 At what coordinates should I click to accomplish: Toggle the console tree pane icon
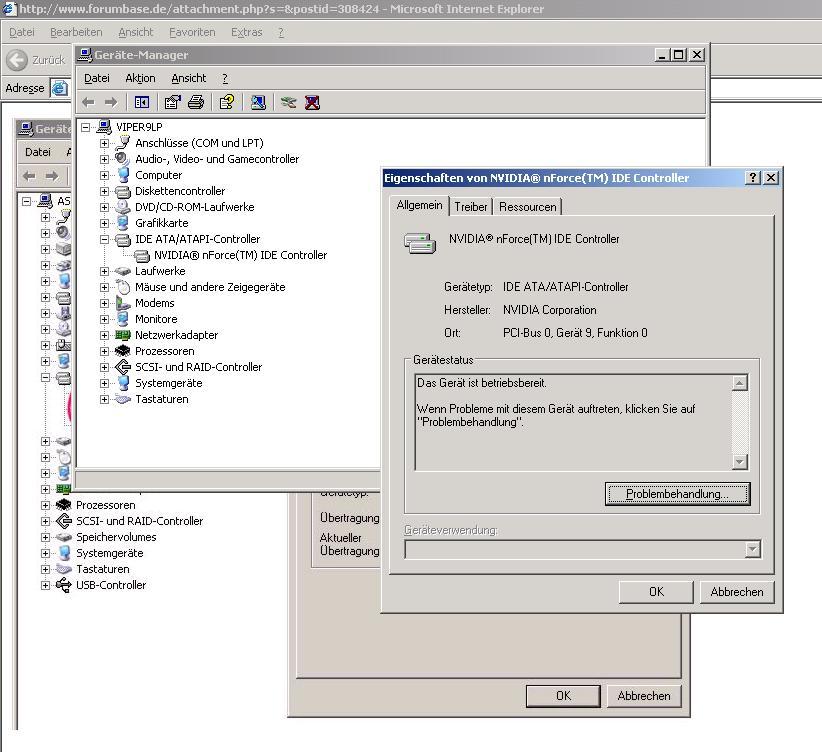(142, 102)
